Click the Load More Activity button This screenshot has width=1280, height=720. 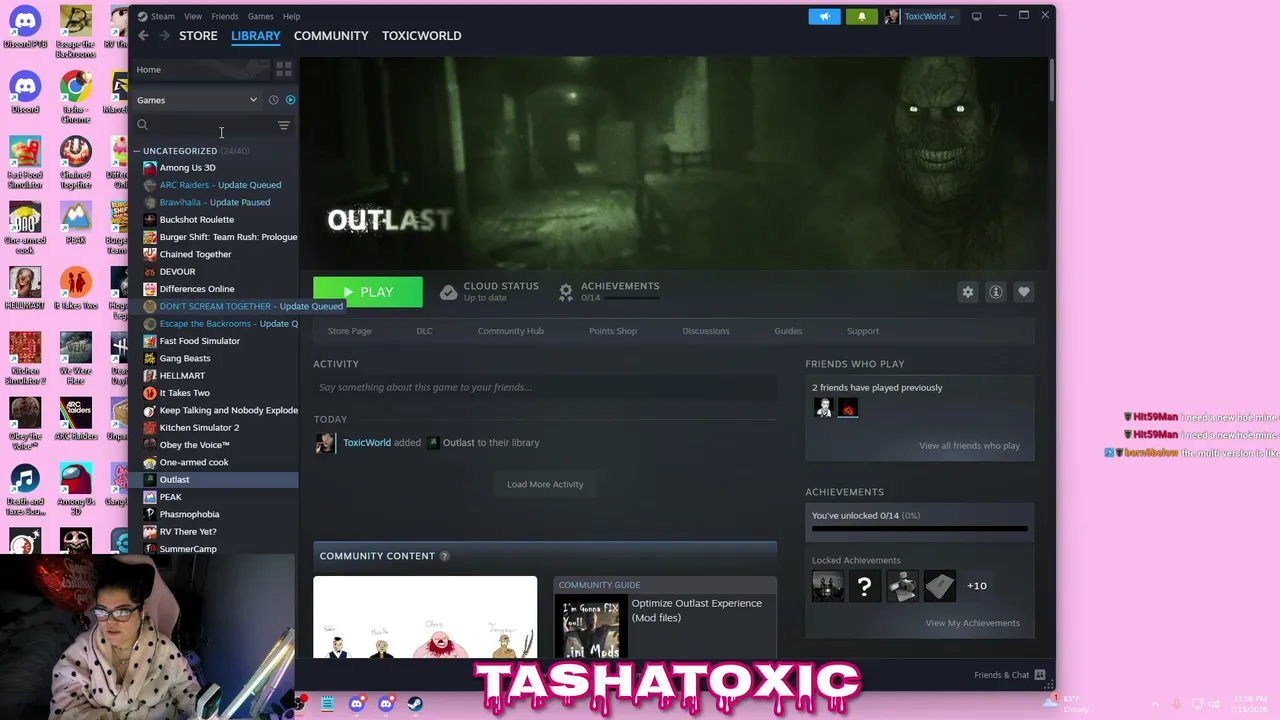[x=545, y=484]
